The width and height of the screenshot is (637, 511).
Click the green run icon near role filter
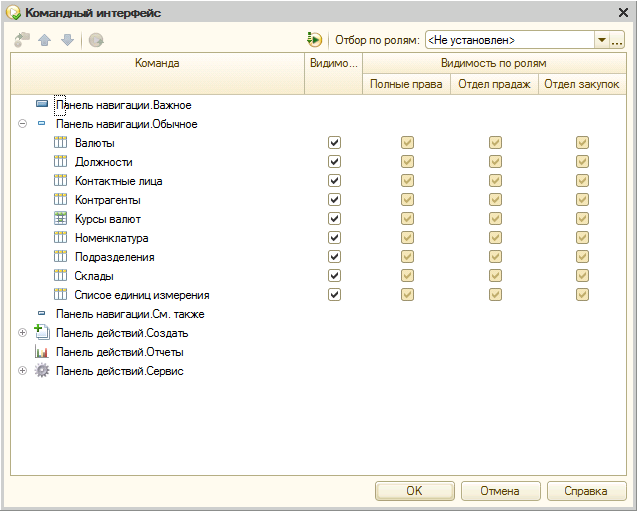315,40
